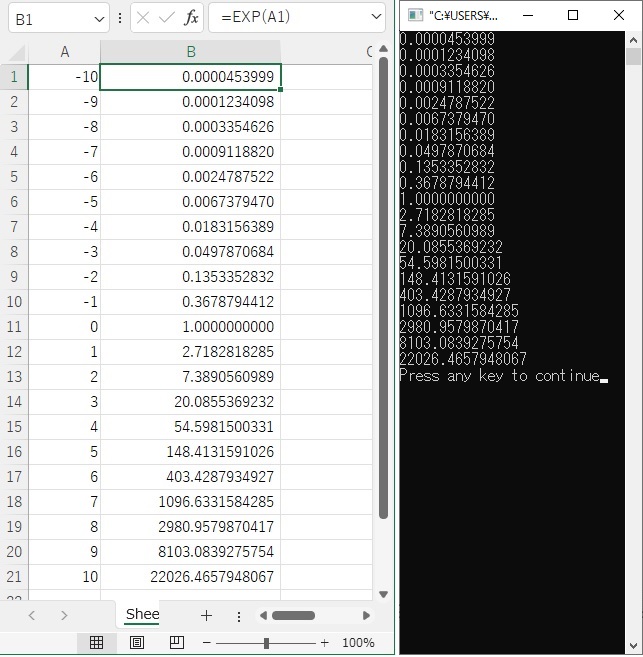Click the console window's title bar icon
Screen dimensions: 643x657
414,15
